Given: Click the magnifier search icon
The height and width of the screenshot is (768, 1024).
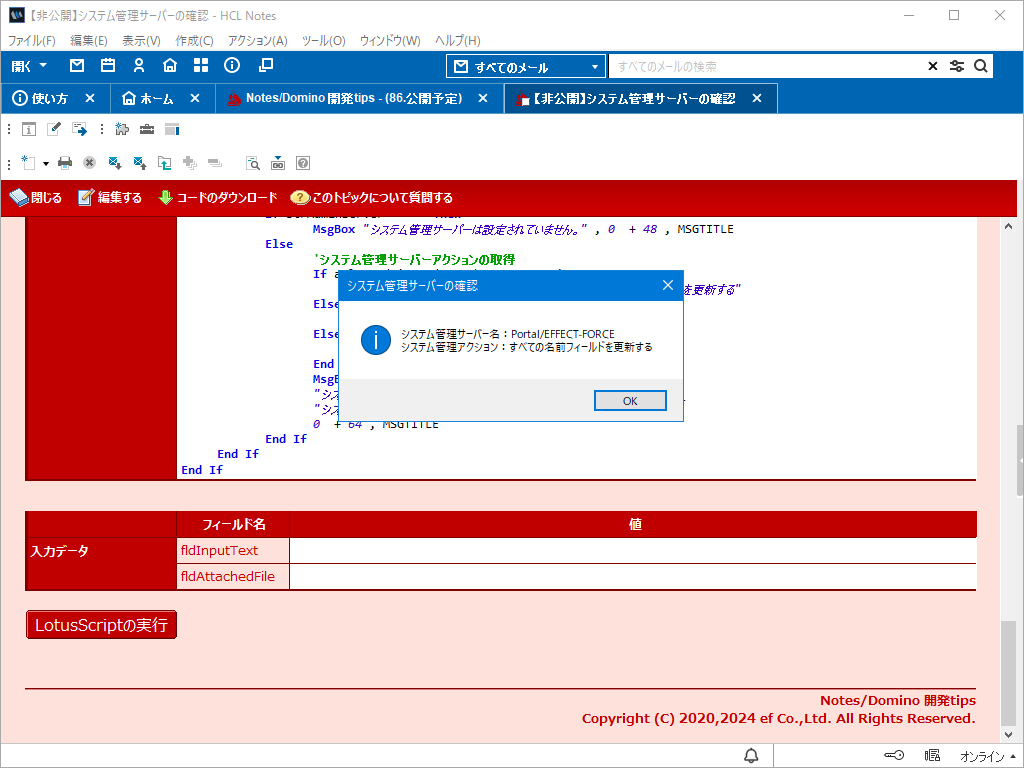Looking at the screenshot, I should 981,67.
